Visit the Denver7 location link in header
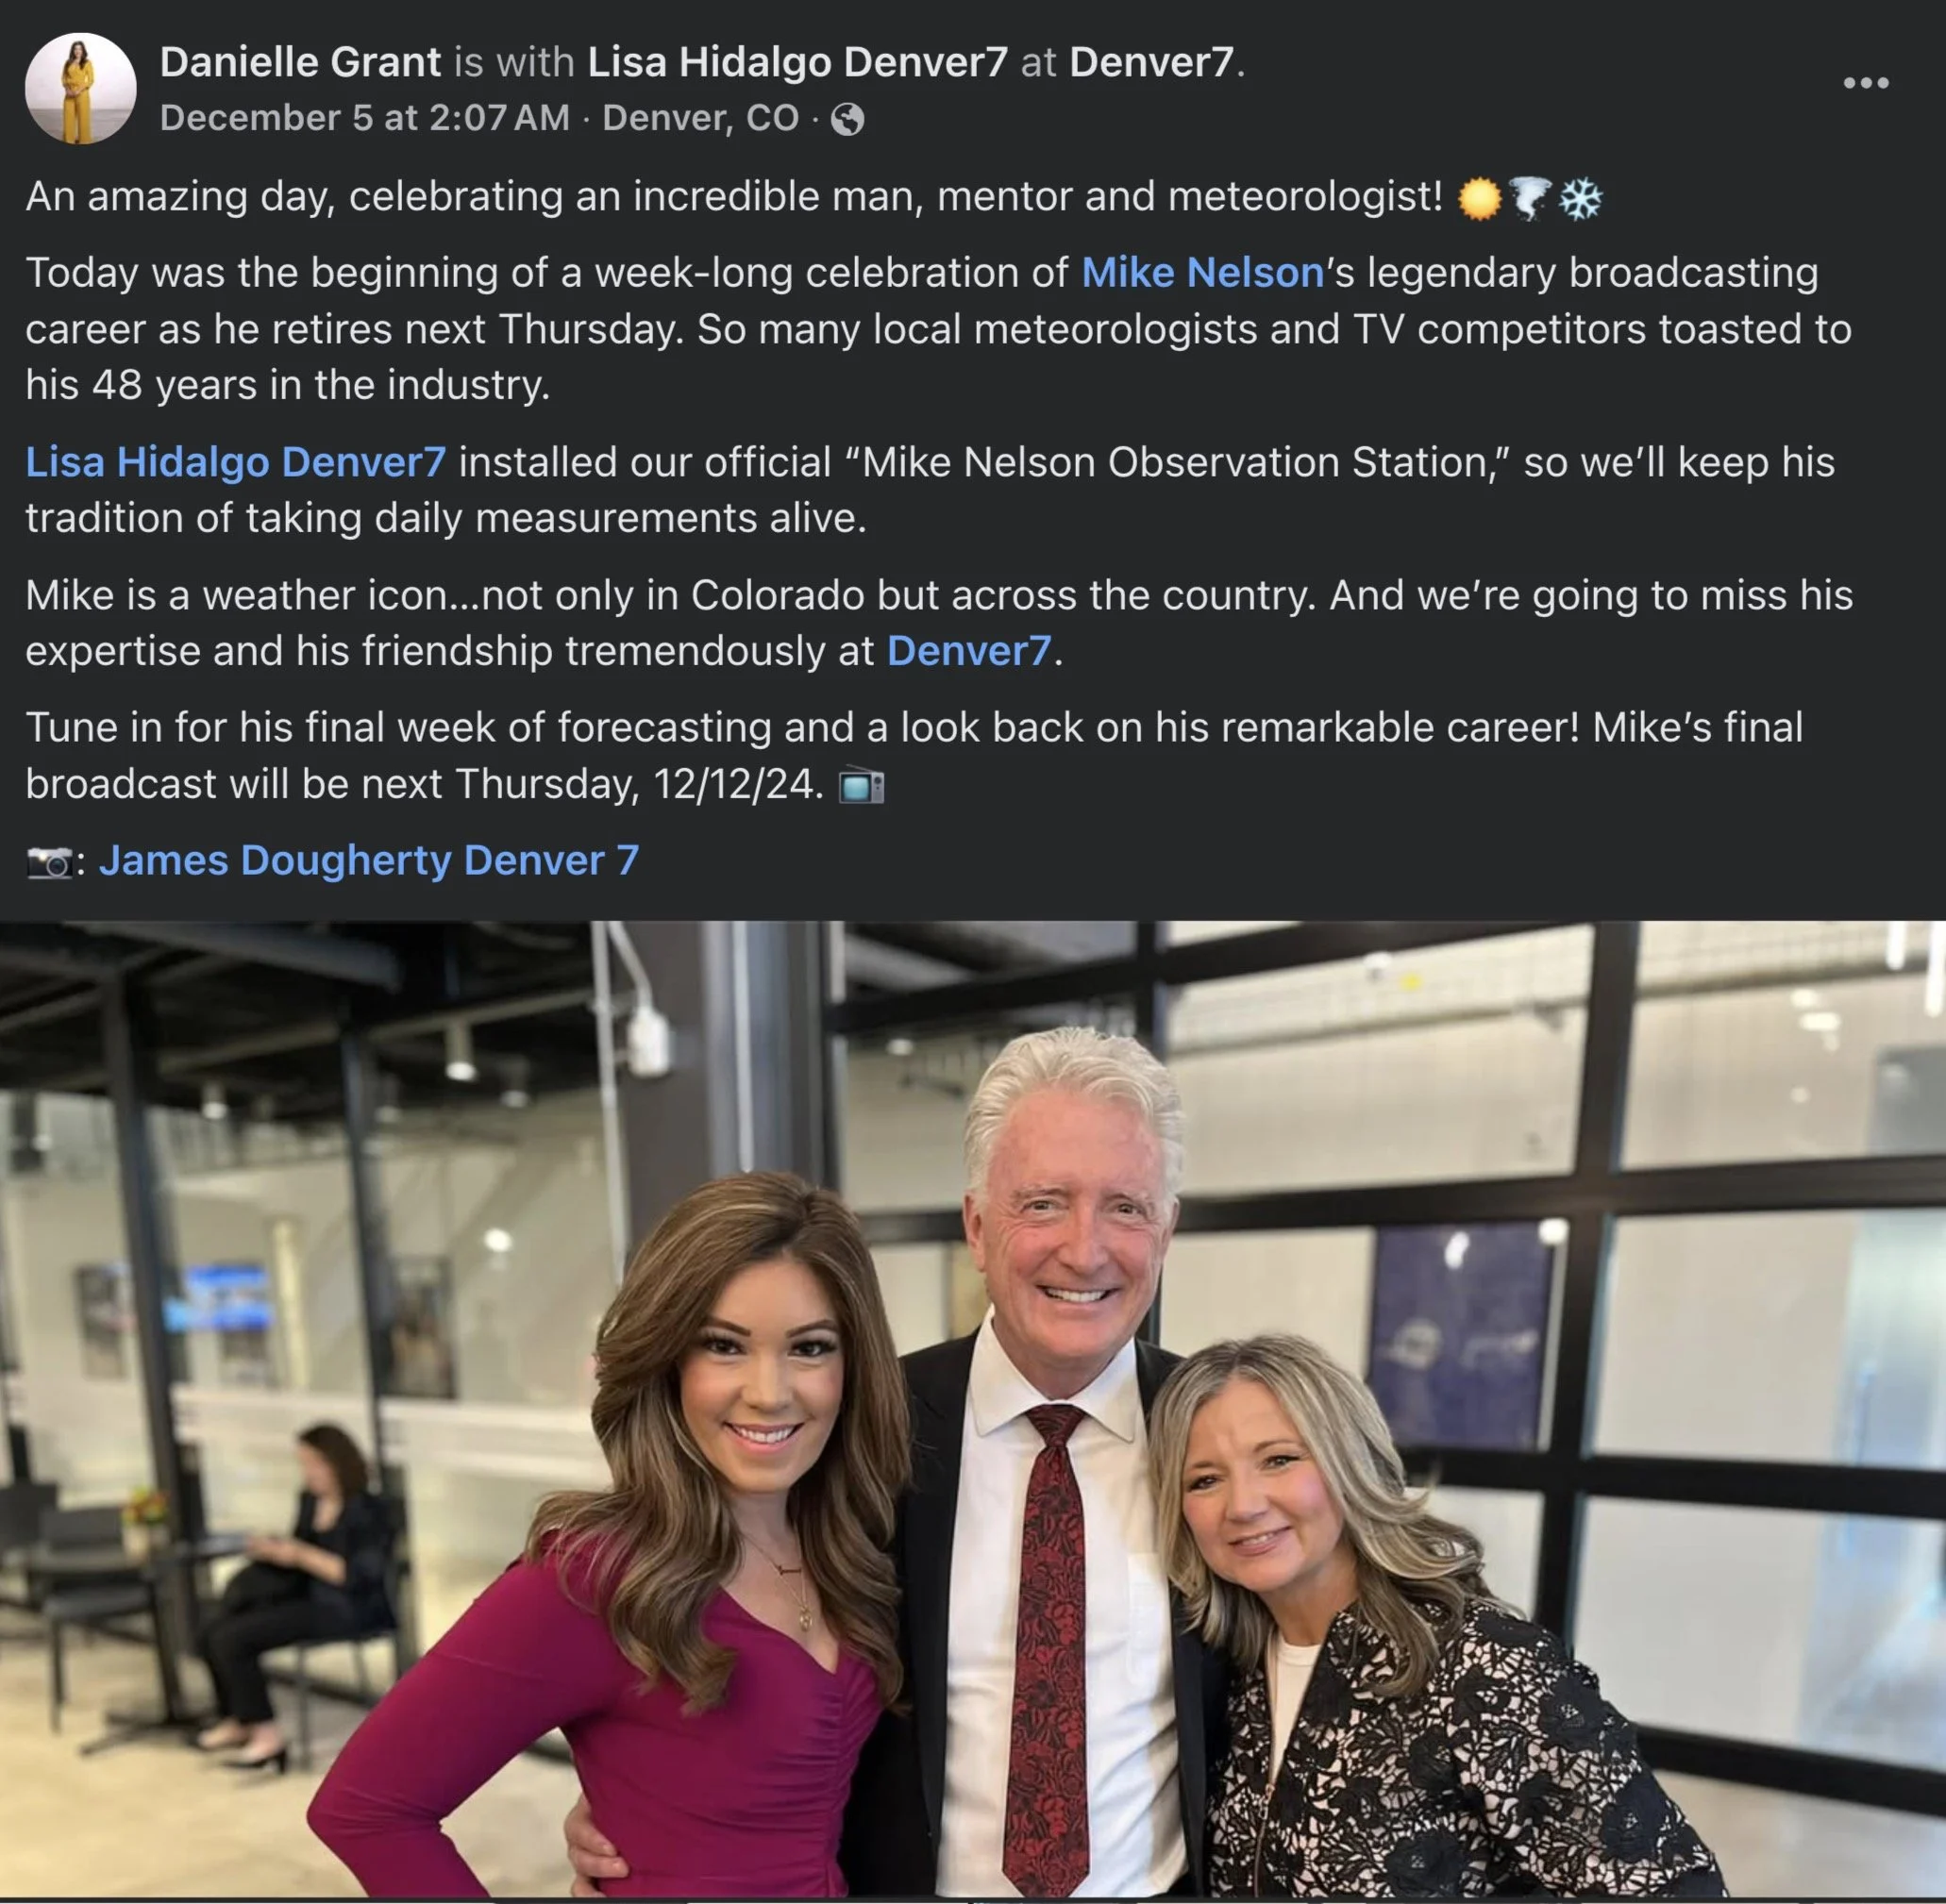Screen dimensions: 1946x1904 coord(1151,62)
